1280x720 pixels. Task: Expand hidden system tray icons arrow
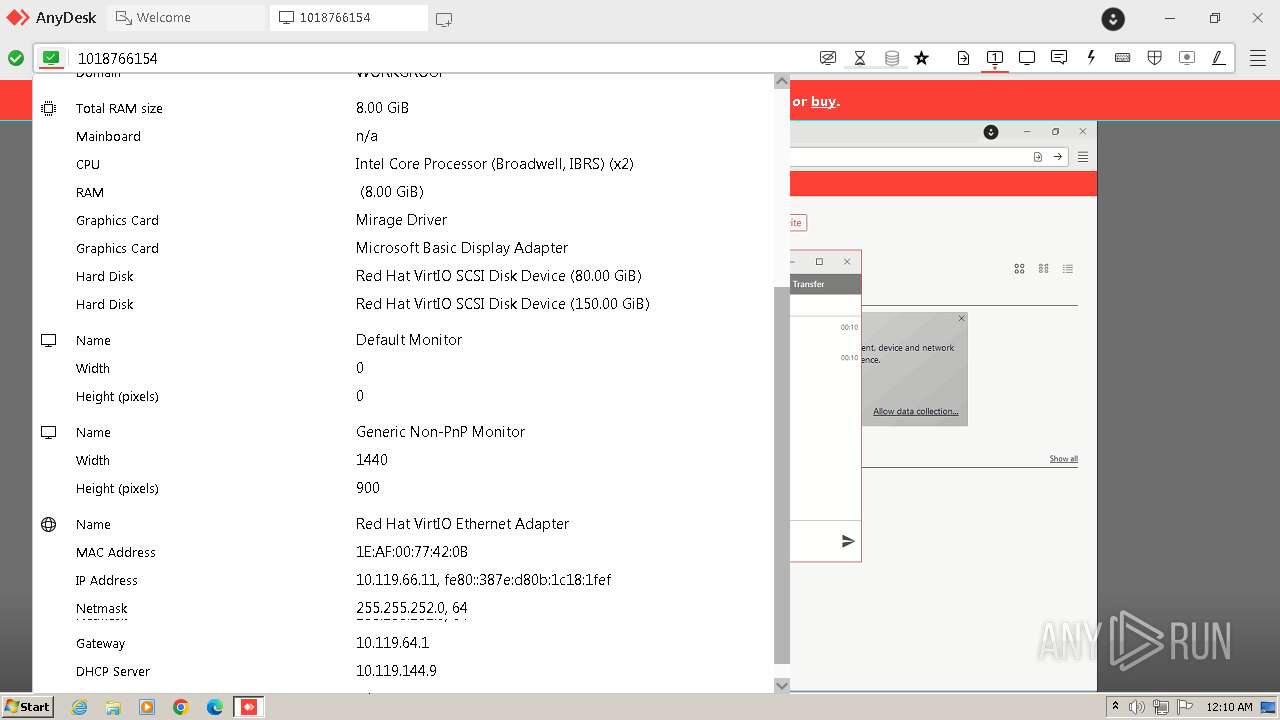point(1116,707)
